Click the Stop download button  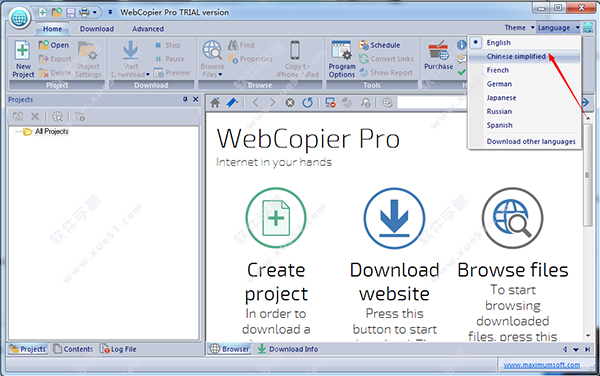[x=167, y=45]
